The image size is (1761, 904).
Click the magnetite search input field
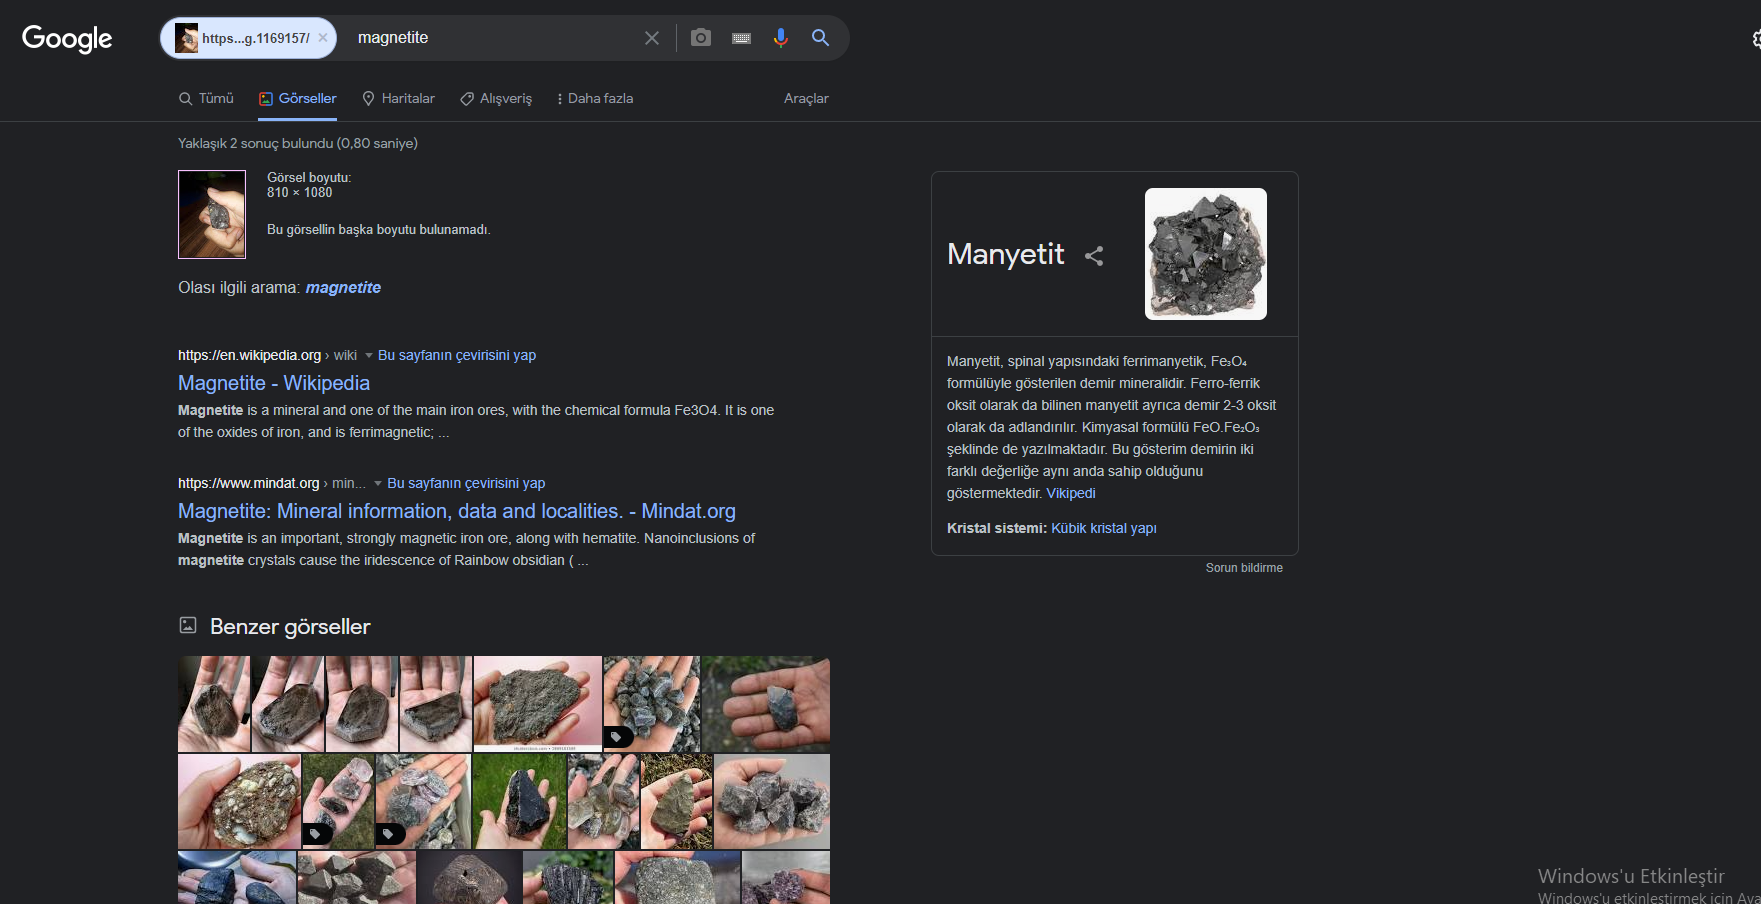coord(495,38)
